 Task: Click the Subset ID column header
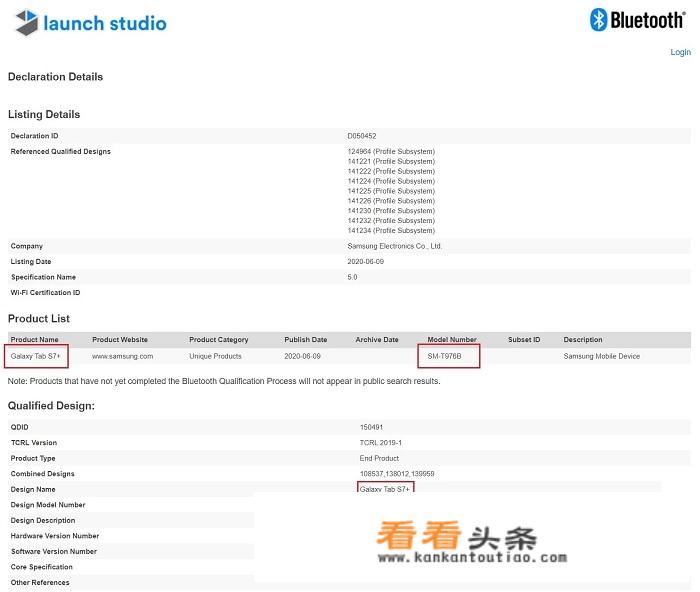coord(524,340)
